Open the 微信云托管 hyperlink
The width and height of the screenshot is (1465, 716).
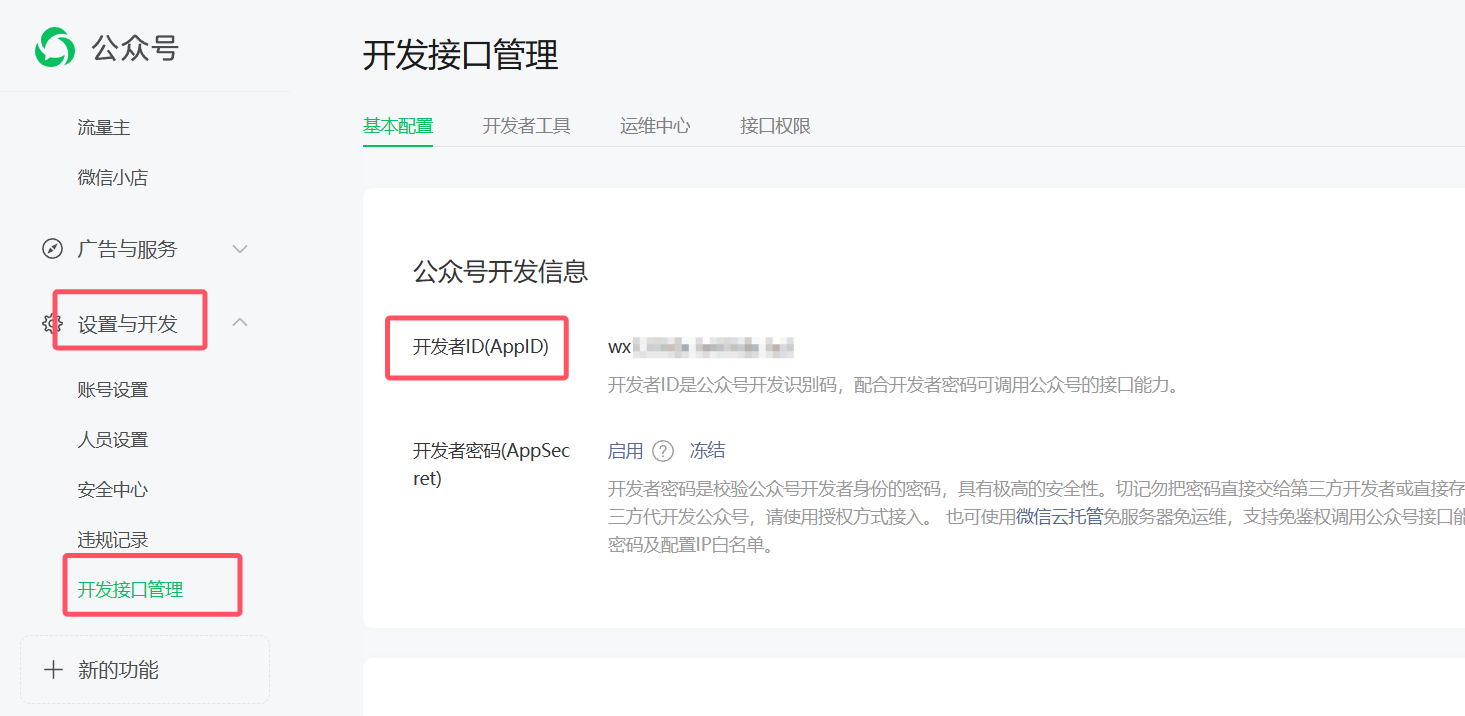coord(1060,517)
